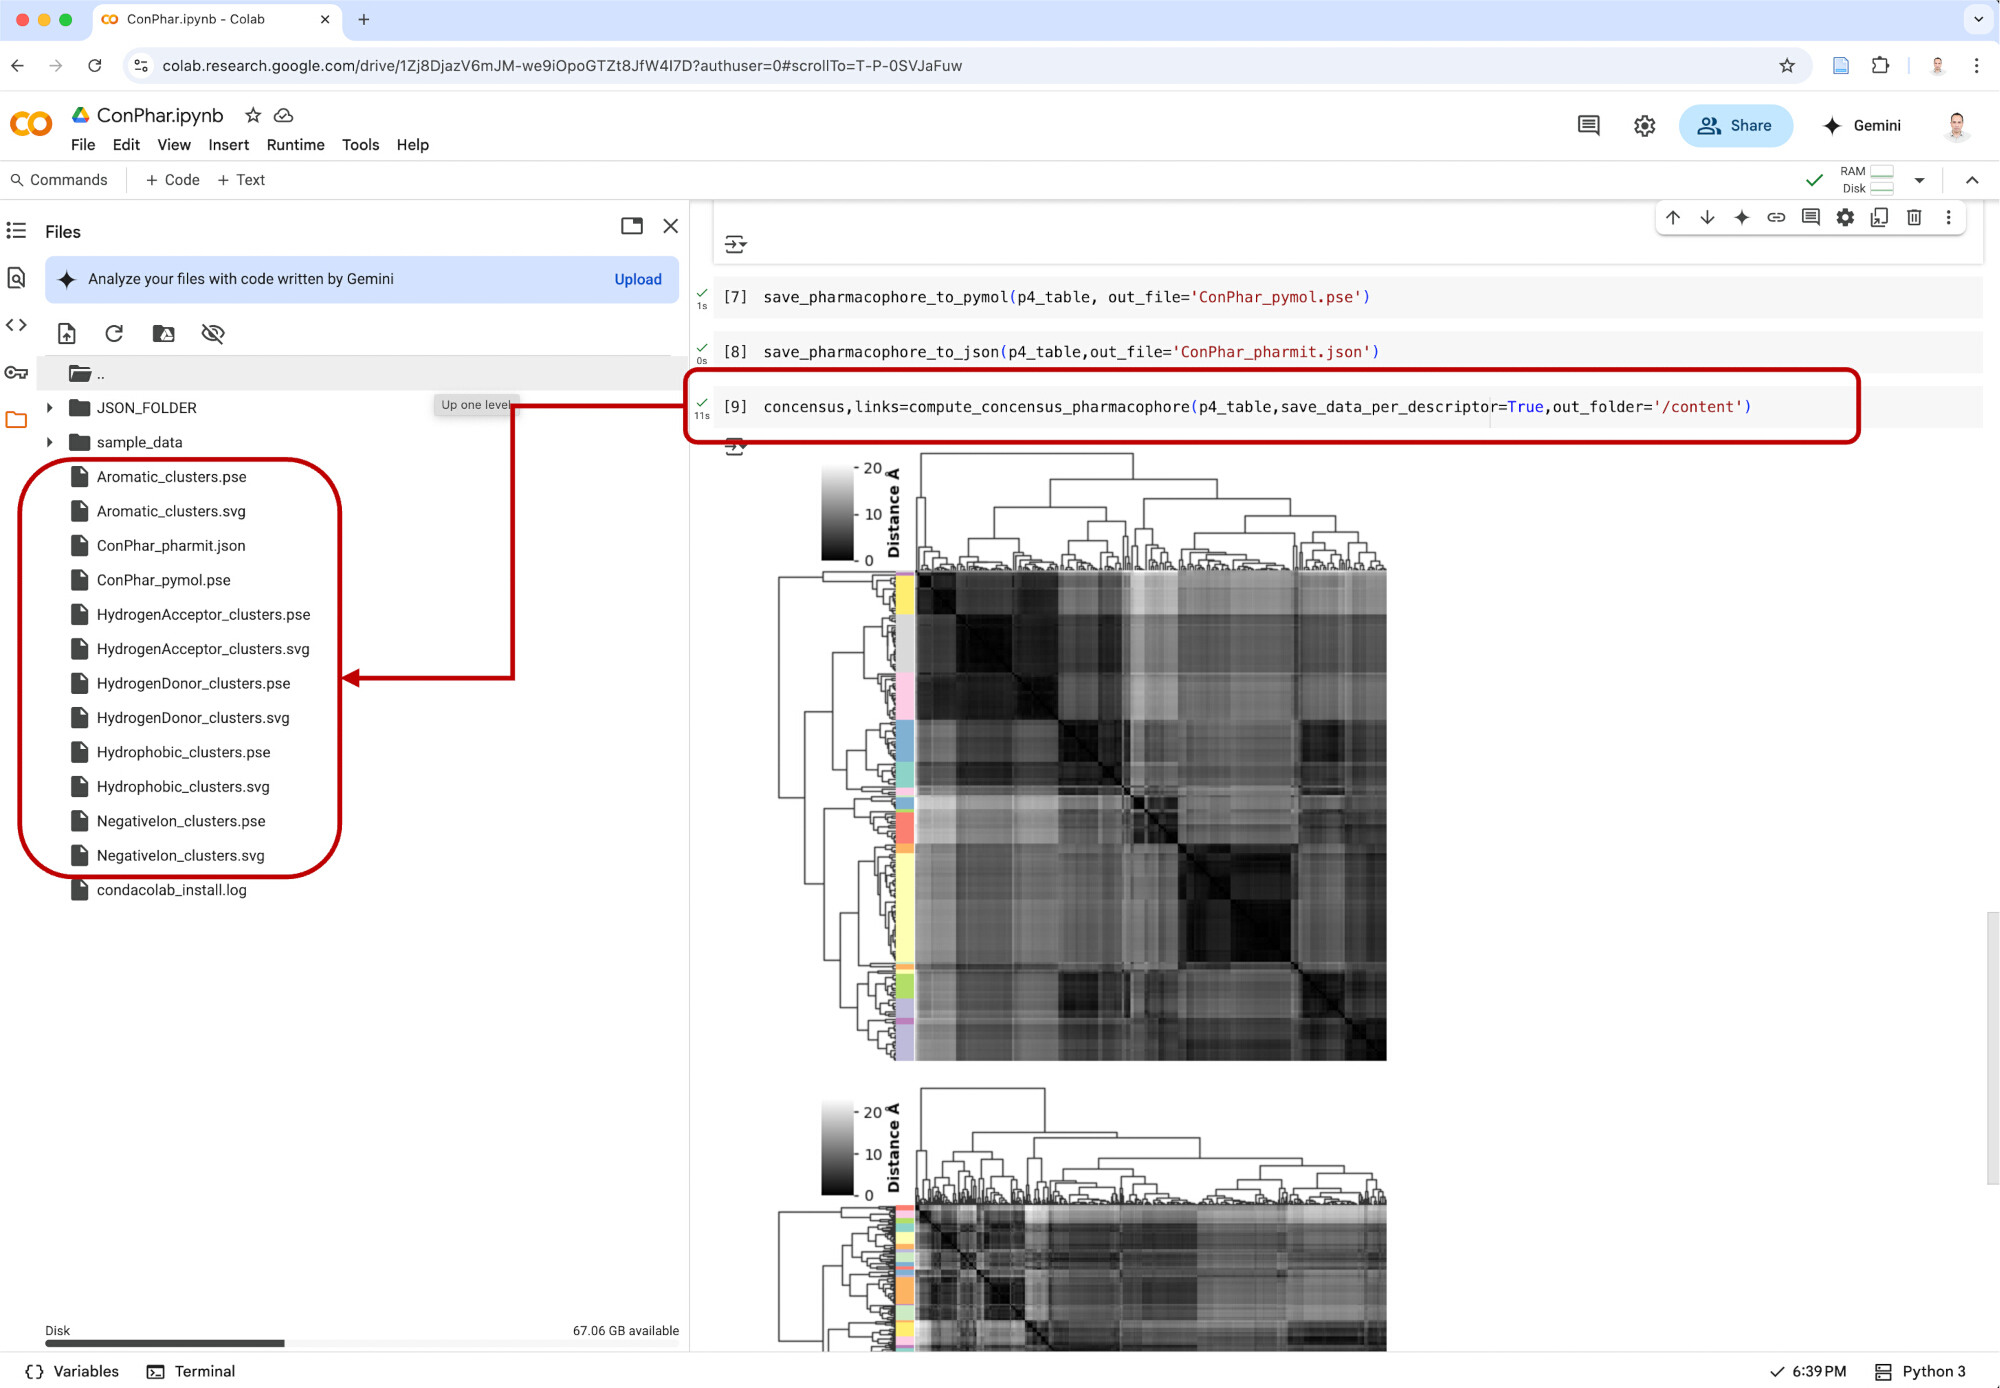Toggle the show hidden files eye icon

pyautogui.click(x=213, y=333)
